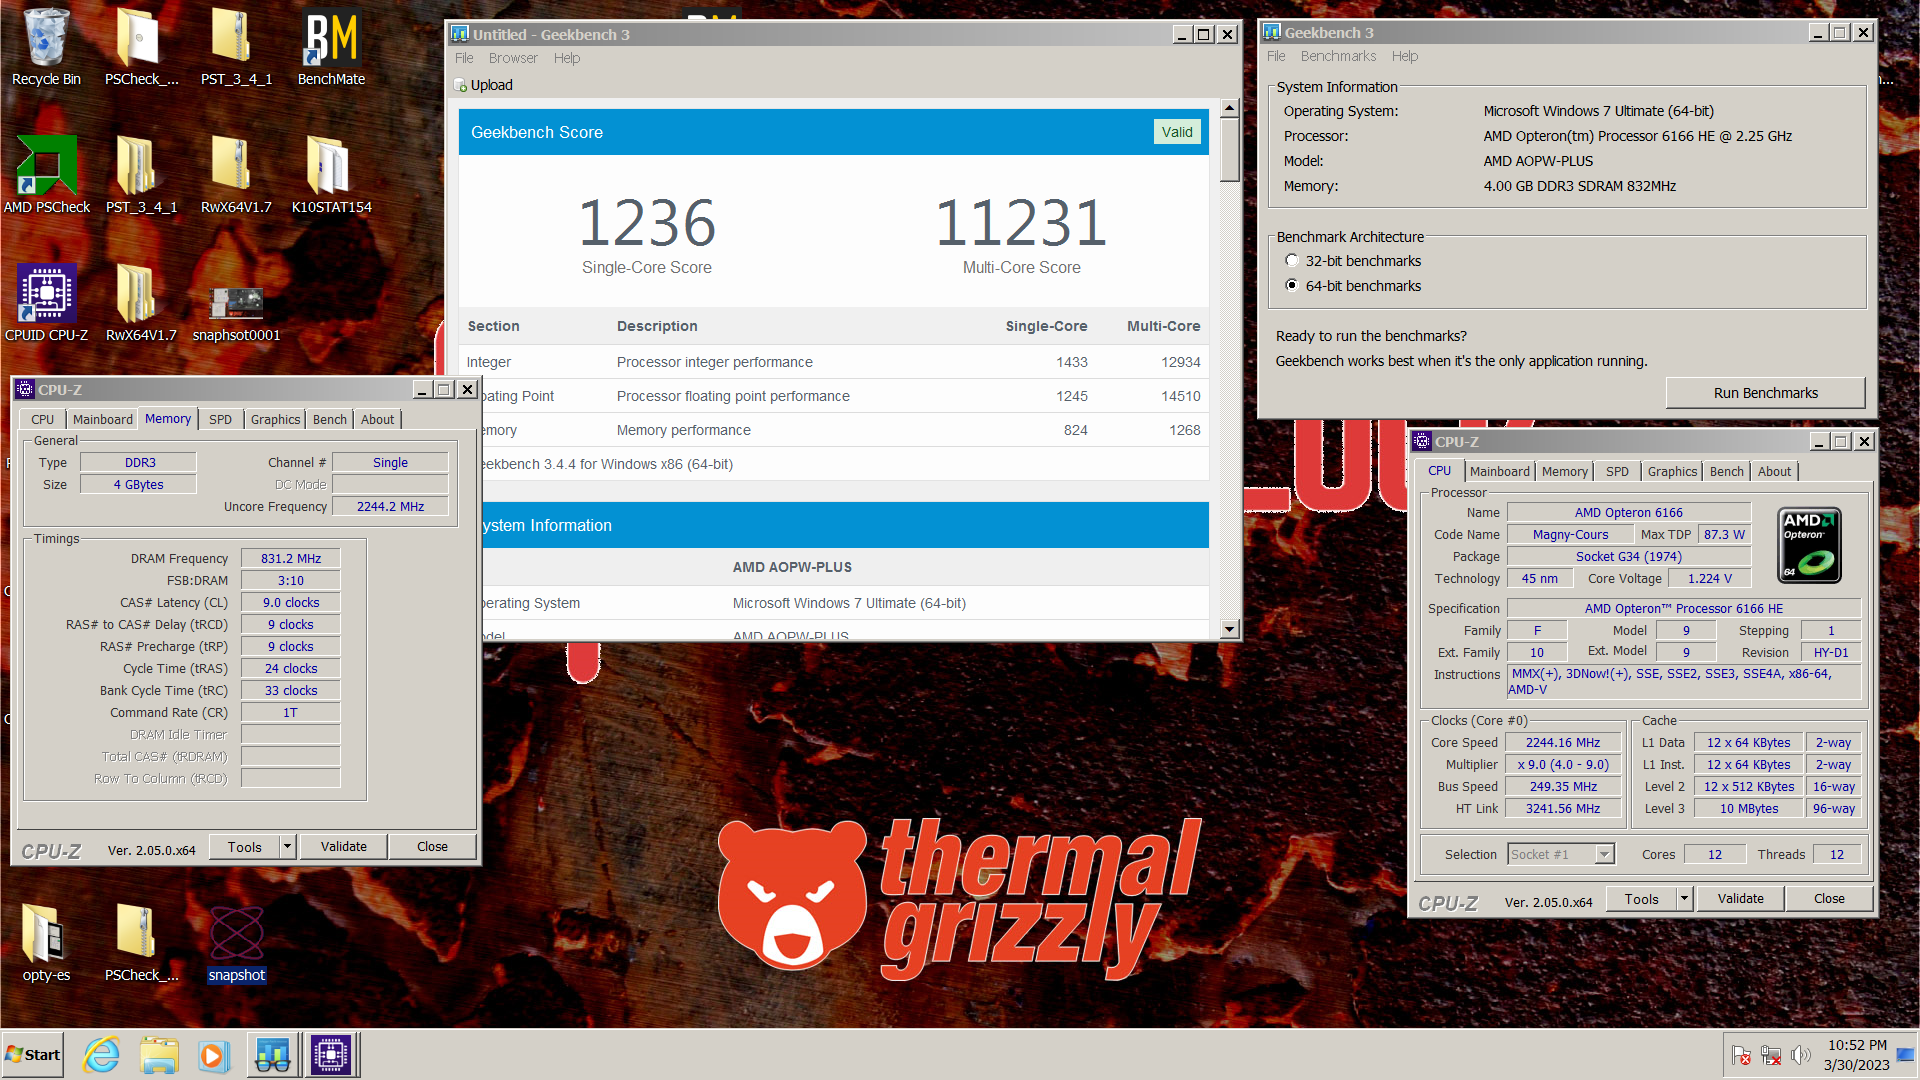Viewport: 1920px width, 1080px height.
Task: Open Bench tab in right CPU-Z window
Action: 1726,472
